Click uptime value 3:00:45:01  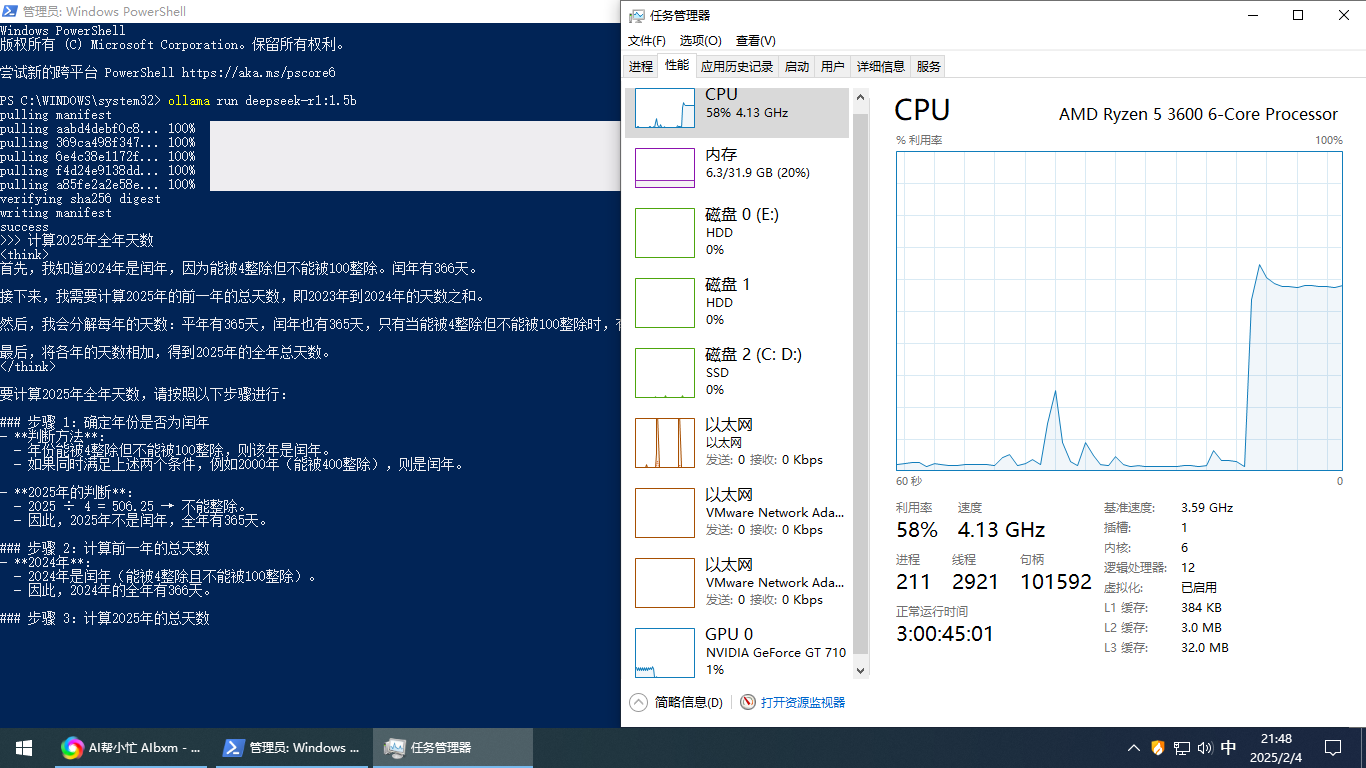[x=945, y=634]
